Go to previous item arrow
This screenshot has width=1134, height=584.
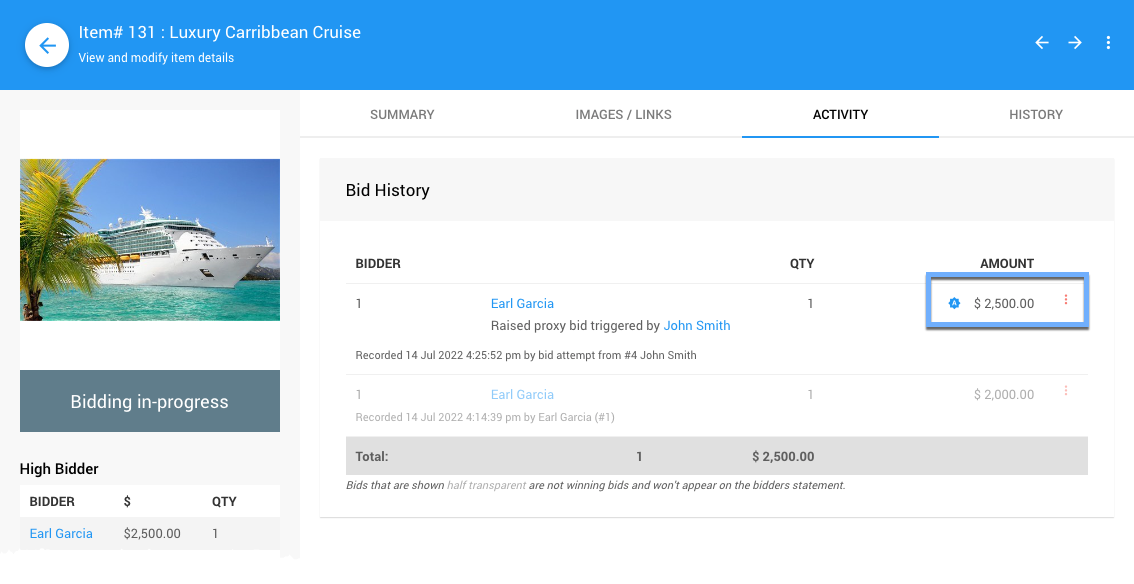point(1042,43)
